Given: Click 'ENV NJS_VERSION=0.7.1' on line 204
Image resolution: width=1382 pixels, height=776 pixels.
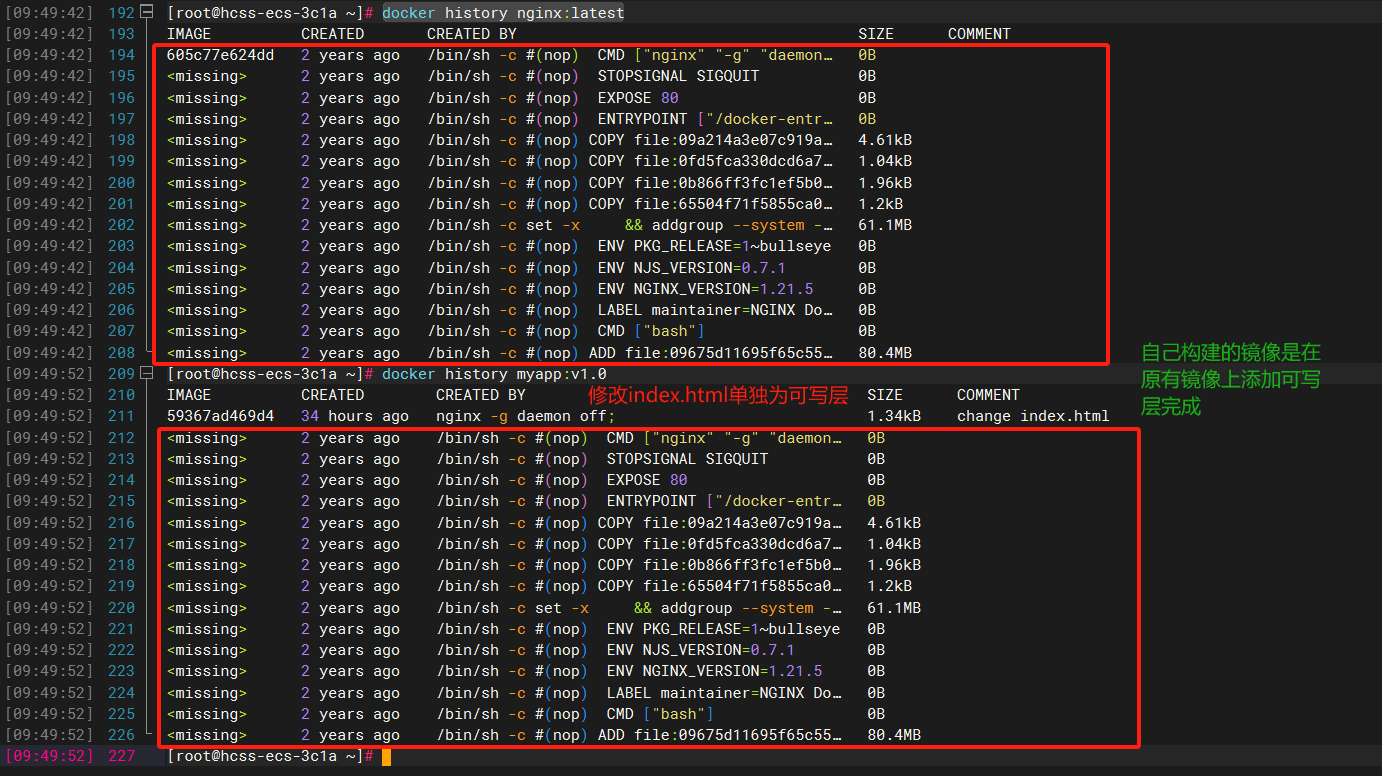Looking at the screenshot, I should point(692,268).
